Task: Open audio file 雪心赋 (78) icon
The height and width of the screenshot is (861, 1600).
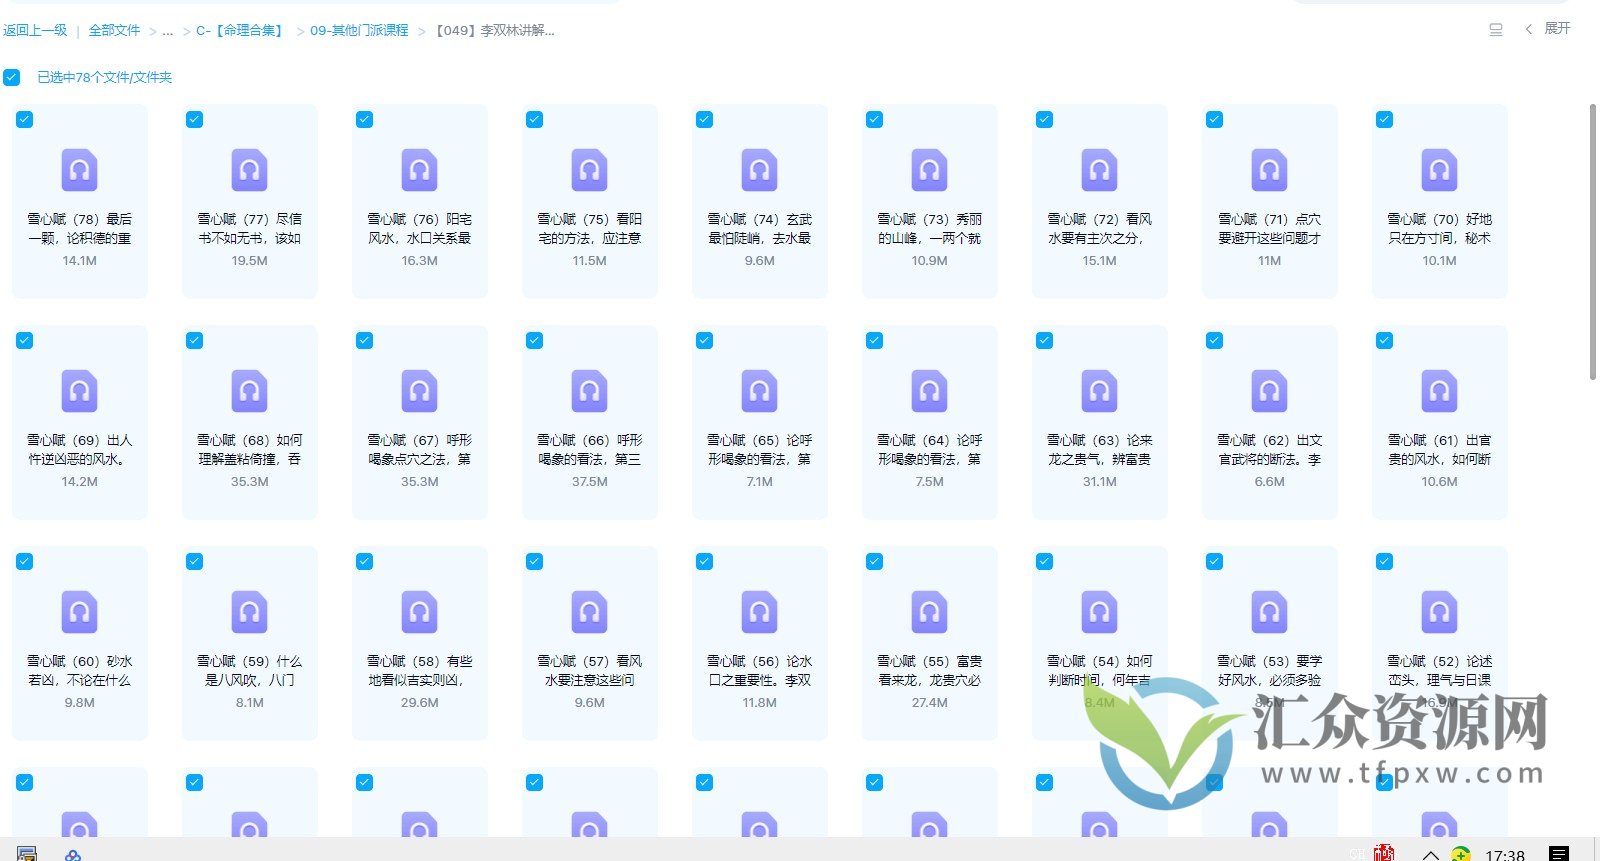Action: pyautogui.click(x=79, y=170)
